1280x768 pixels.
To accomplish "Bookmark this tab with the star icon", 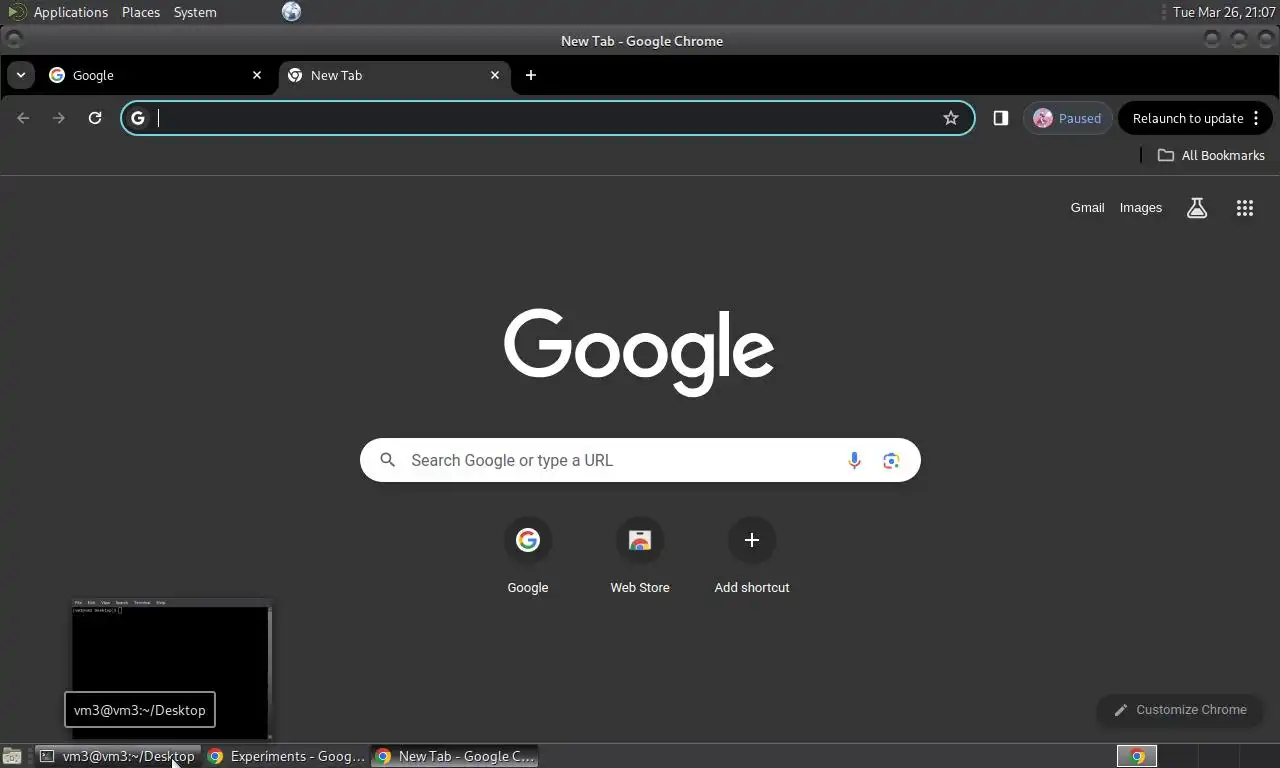I will coord(951,118).
